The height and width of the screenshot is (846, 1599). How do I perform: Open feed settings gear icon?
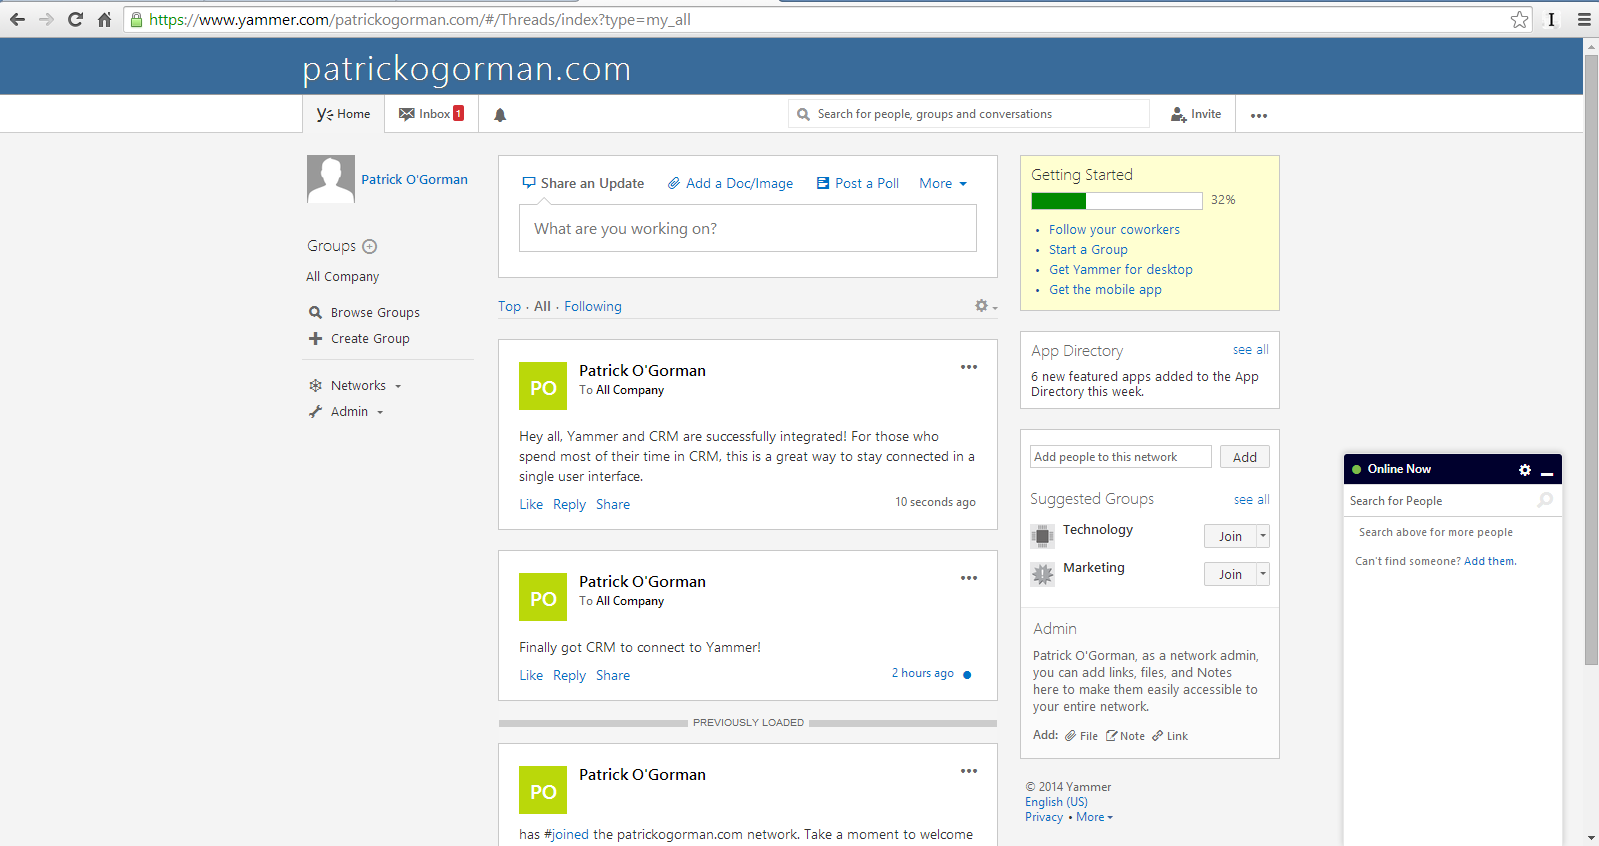986,306
